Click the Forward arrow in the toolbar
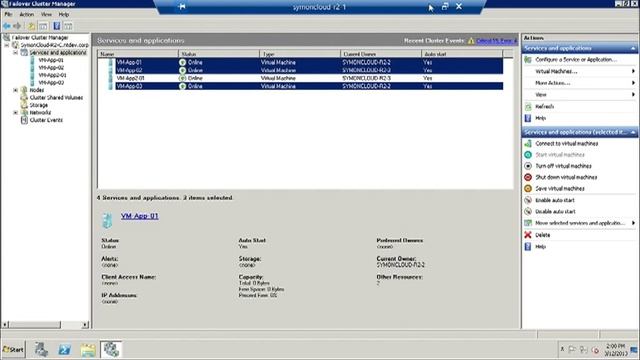The image size is (640, 360). coord(17,26)
